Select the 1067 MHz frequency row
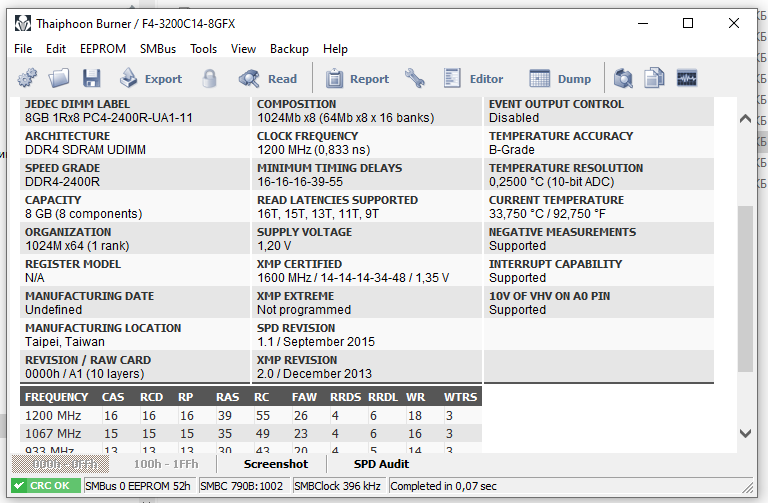This screenshot has width=768, height=503. click(x=251, y=434)
